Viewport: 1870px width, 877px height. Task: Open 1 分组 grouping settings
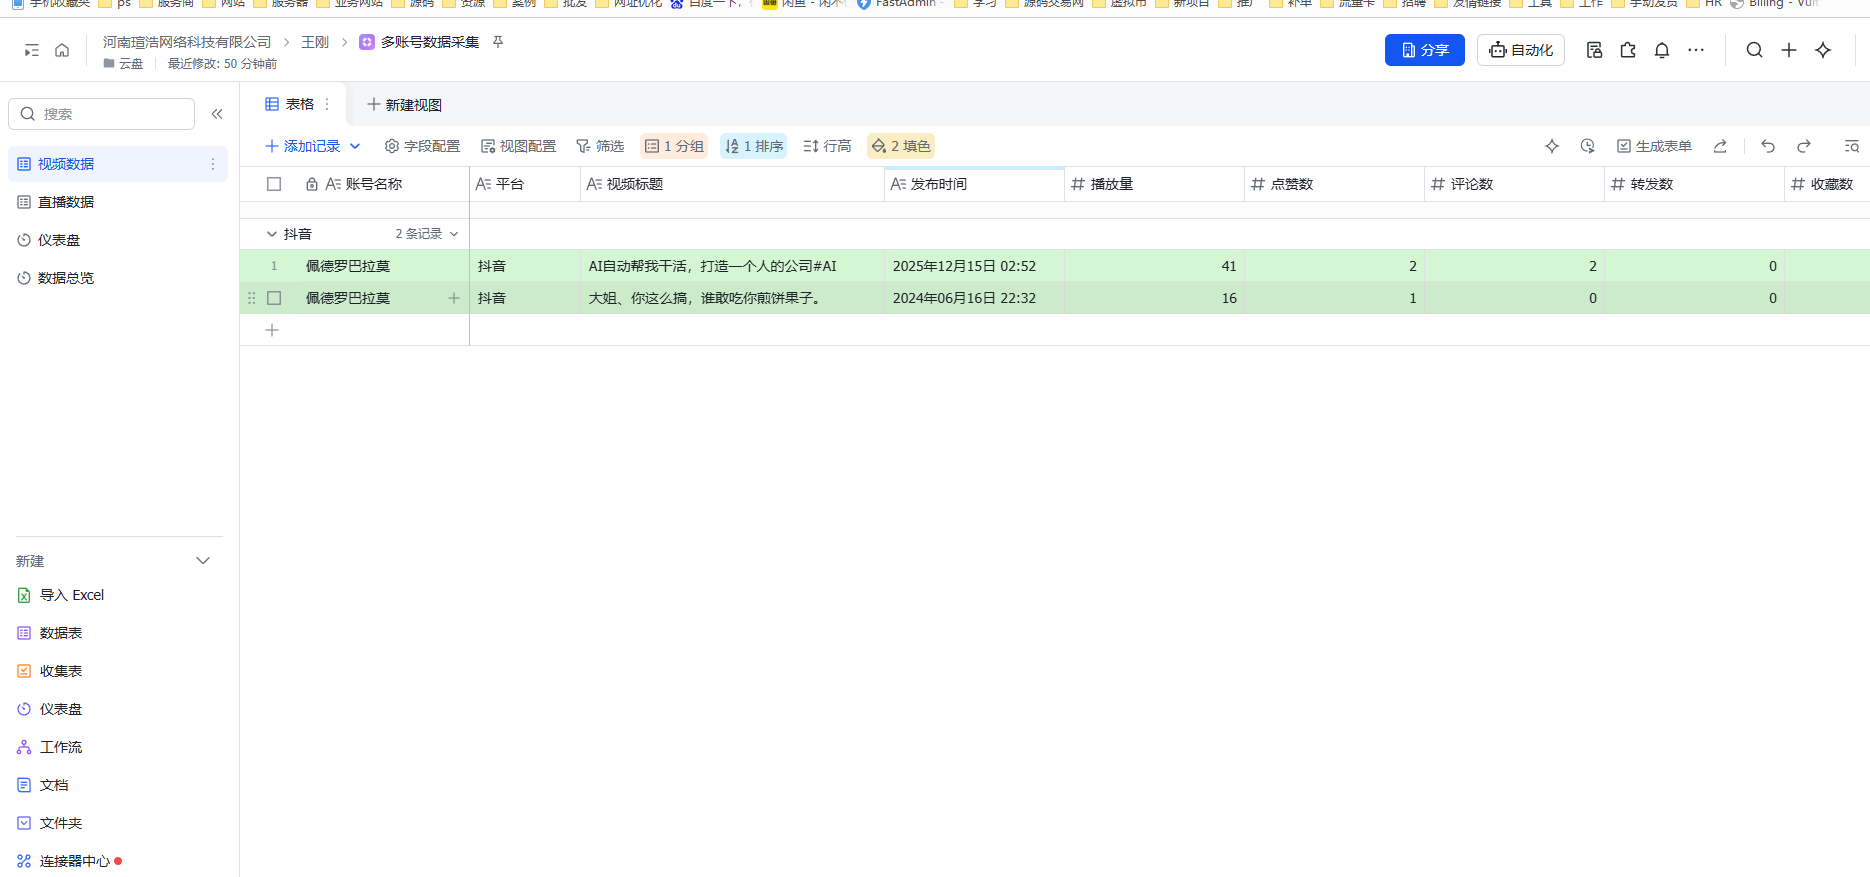pyautogui.click(x=674, y=146)
